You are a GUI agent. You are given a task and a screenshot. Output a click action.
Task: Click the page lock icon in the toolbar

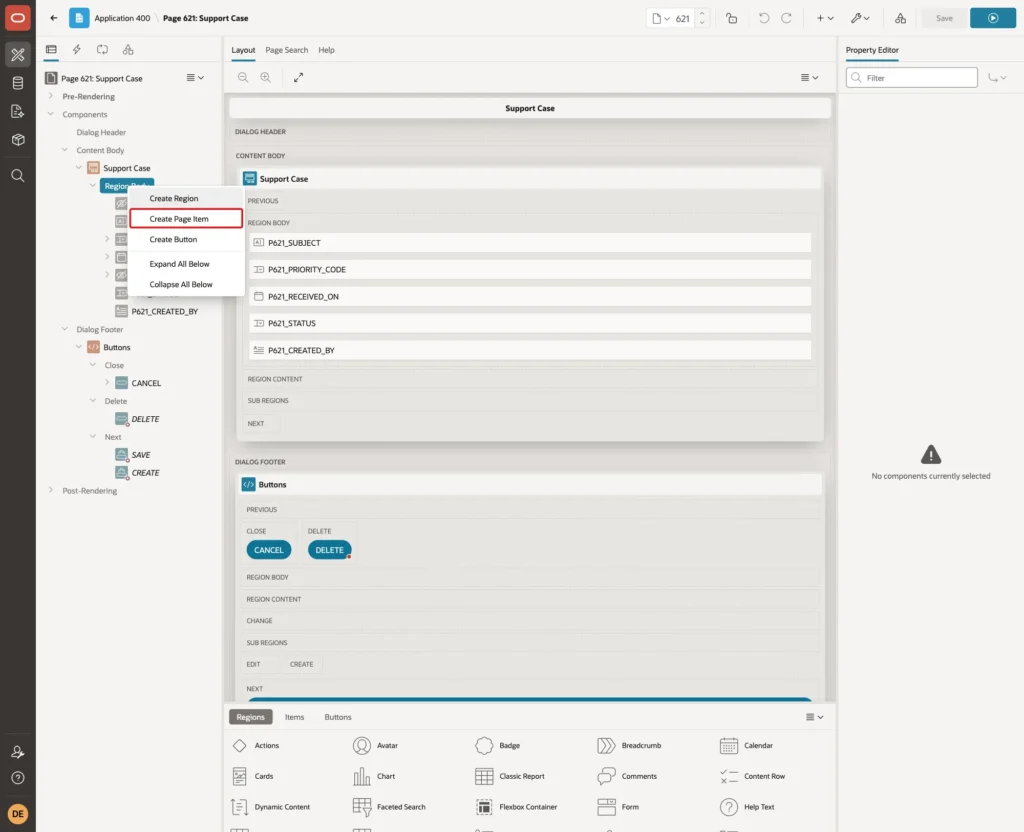point(731,18)
